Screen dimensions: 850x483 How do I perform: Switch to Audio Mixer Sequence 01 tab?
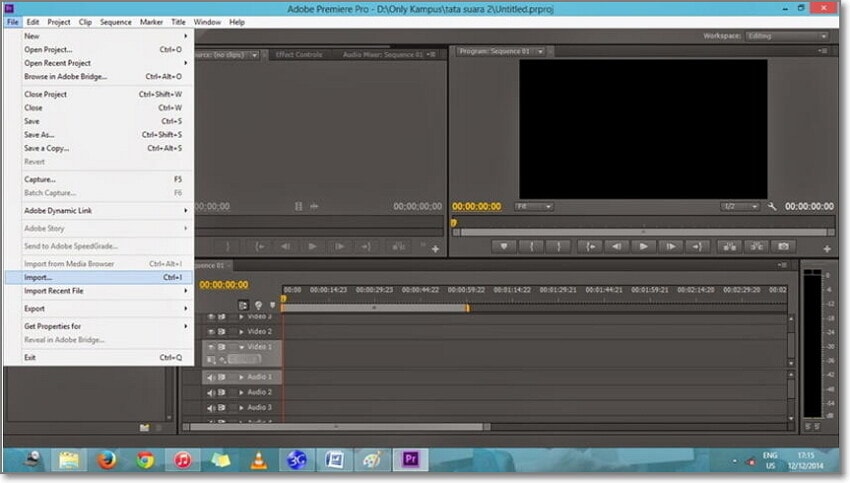point(382,55)
